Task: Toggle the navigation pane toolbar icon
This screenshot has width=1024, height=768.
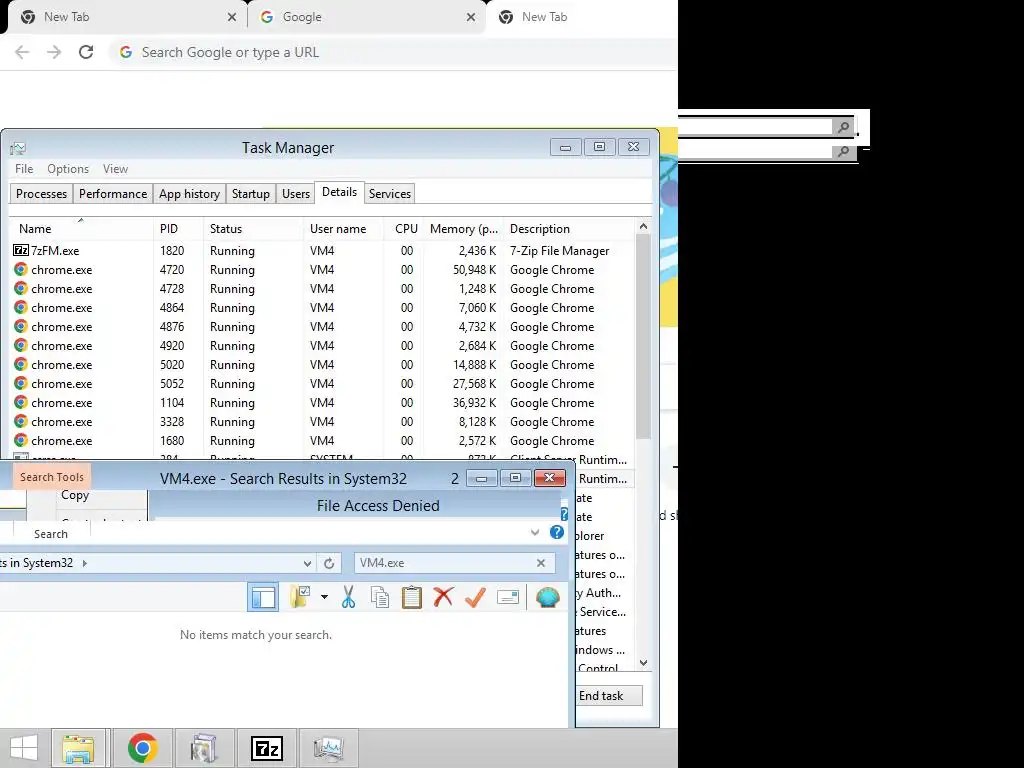Action: pos(263,597)
